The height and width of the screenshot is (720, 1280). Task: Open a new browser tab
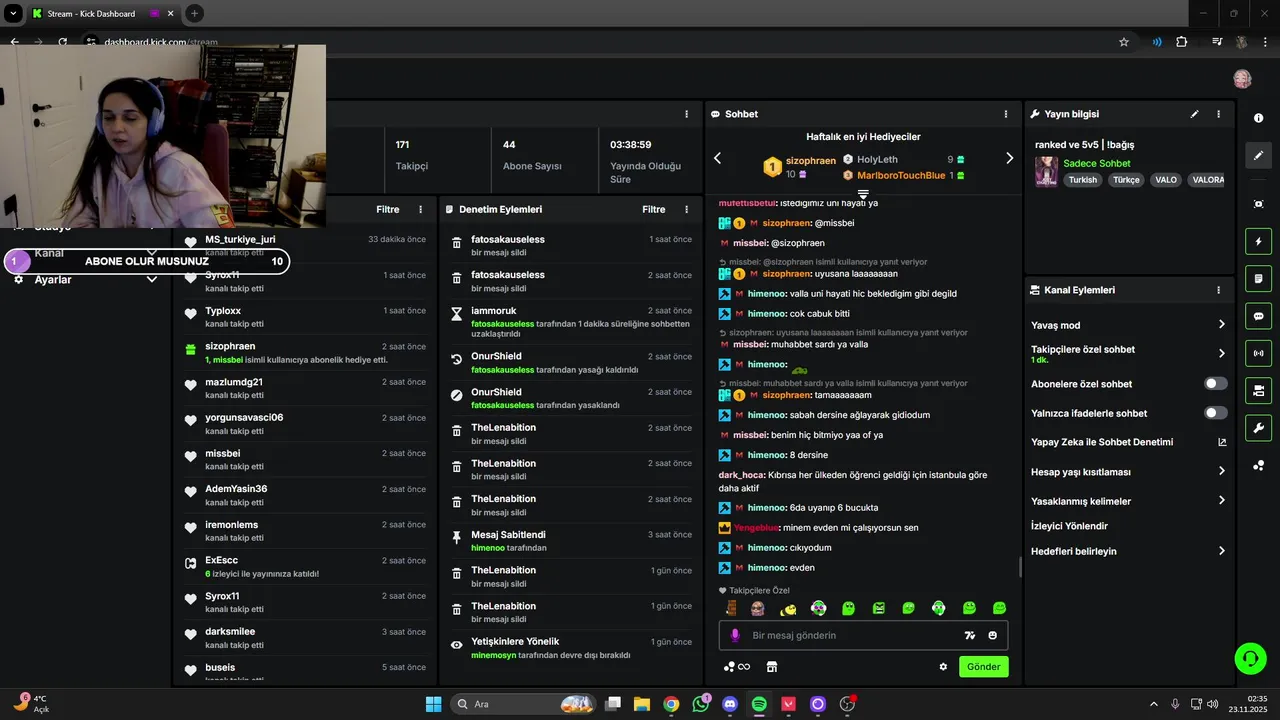click(194, 14)
